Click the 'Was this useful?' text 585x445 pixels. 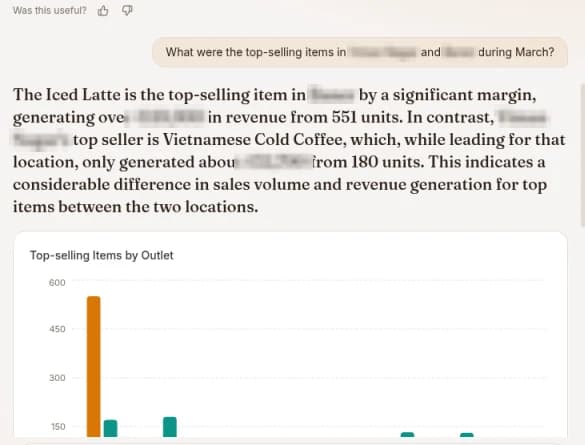pyautogui.click(x=50, y=10)
